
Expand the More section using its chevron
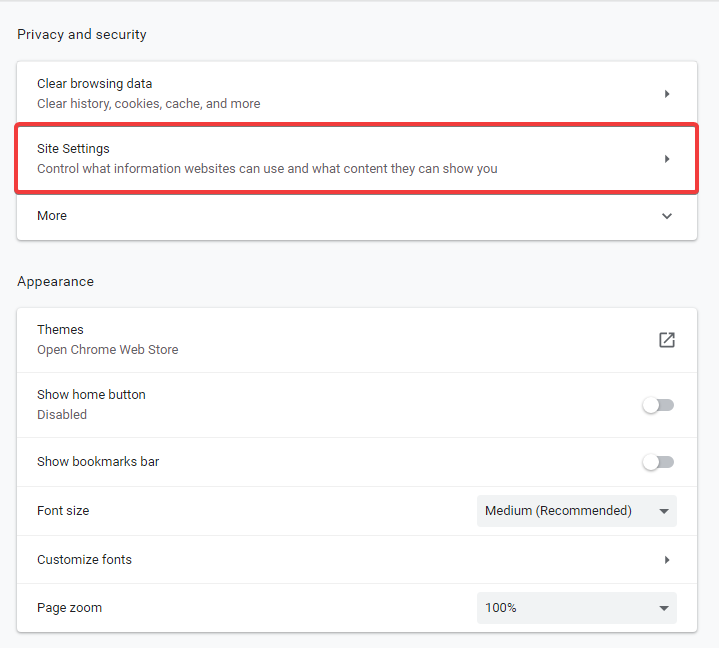pyautogui.click(x=667, y=216)
